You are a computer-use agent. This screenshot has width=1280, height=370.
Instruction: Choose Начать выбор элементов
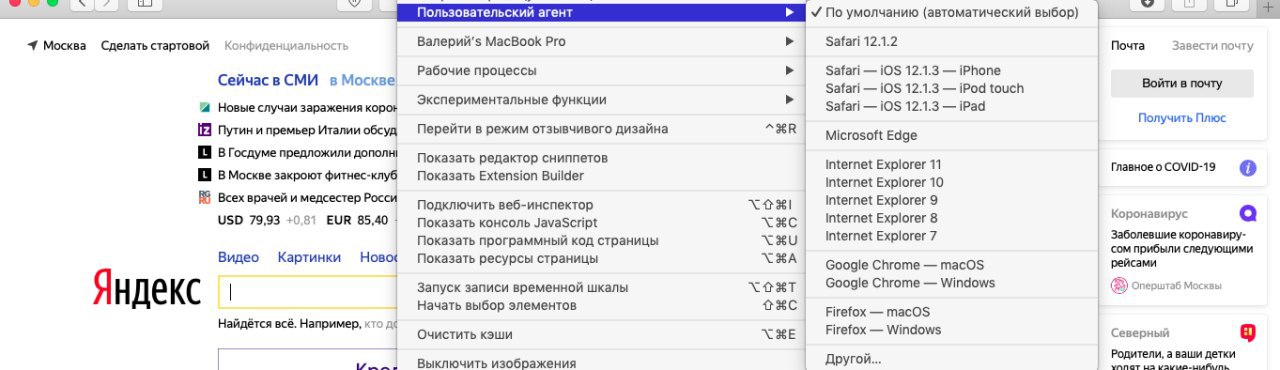click(601, 306)
